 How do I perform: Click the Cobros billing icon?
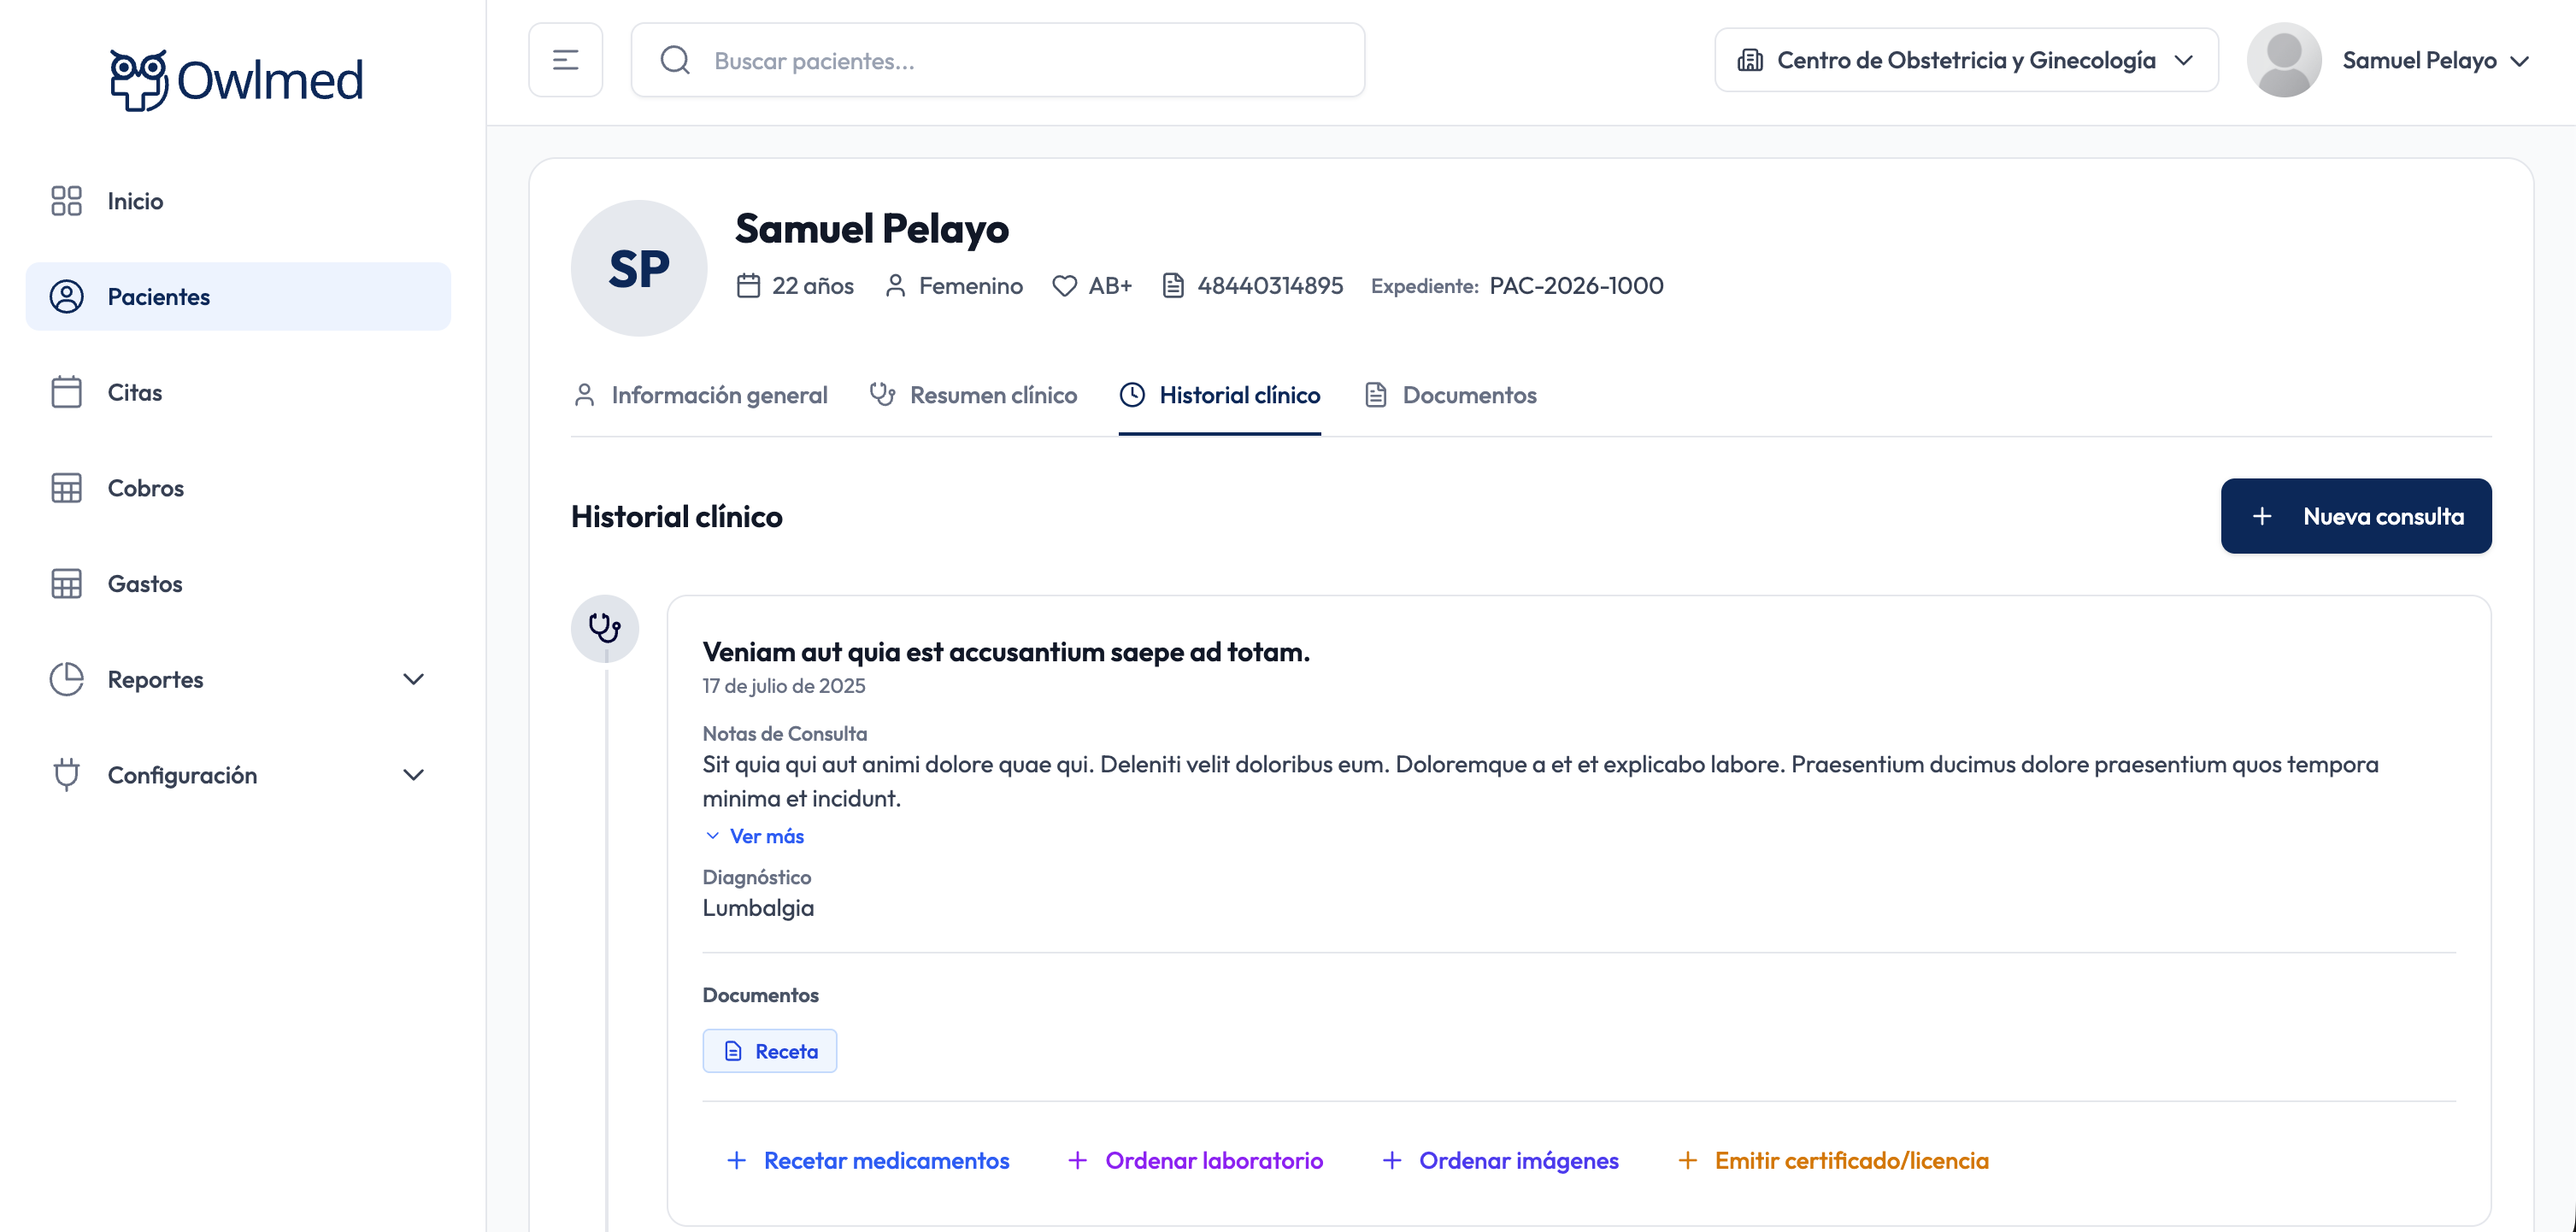pyautogui.click(x=66, y=487)
